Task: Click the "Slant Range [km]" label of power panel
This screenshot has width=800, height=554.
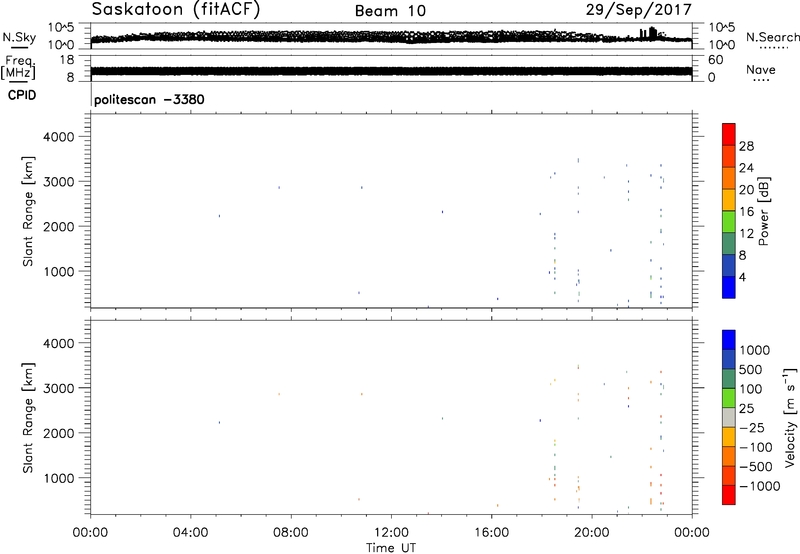Action: coord(28,211)
